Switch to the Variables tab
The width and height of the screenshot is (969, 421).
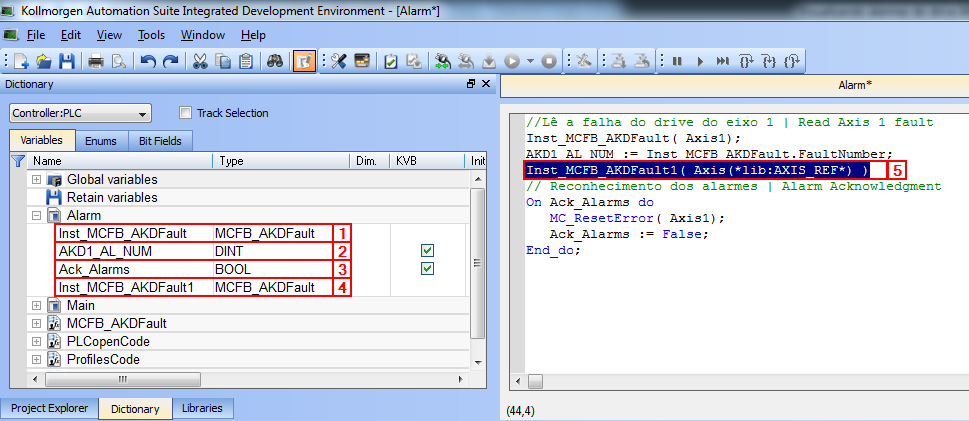(42, 140)
